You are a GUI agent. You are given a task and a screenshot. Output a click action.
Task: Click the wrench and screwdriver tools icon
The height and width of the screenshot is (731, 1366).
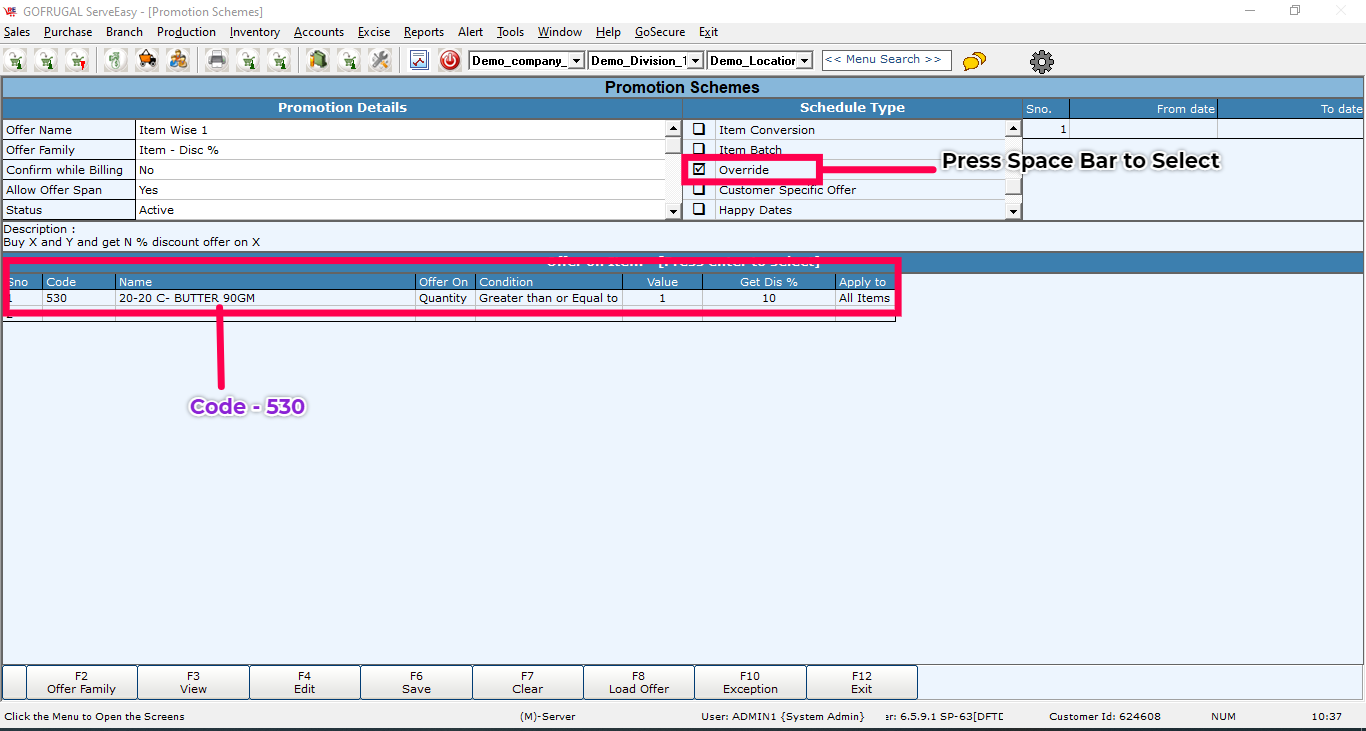[379, 60]
